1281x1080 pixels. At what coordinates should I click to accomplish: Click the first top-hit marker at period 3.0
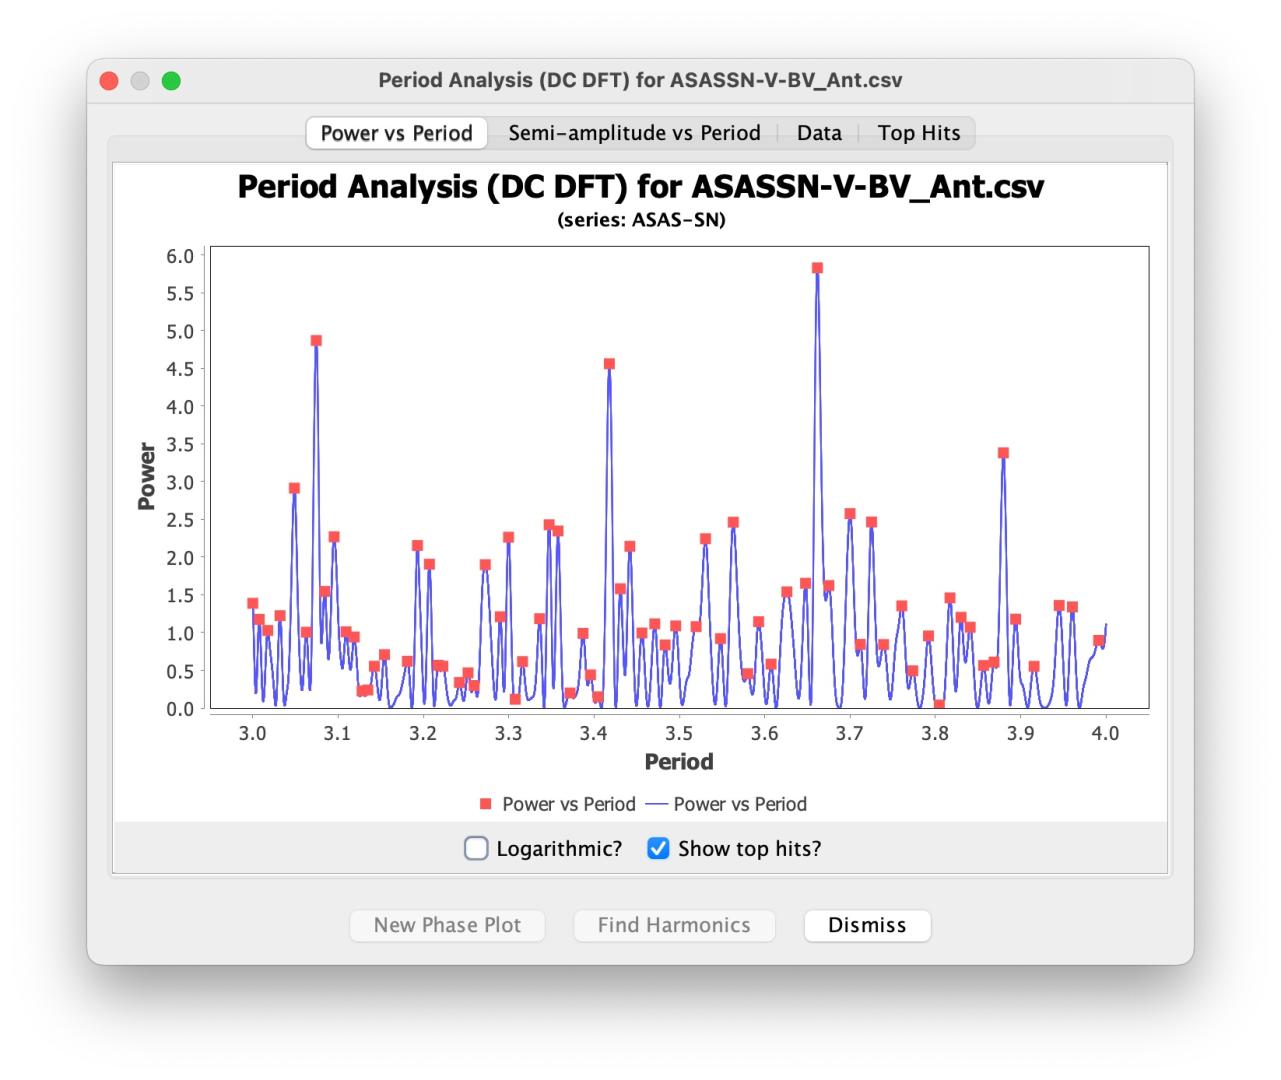[252, 603]
